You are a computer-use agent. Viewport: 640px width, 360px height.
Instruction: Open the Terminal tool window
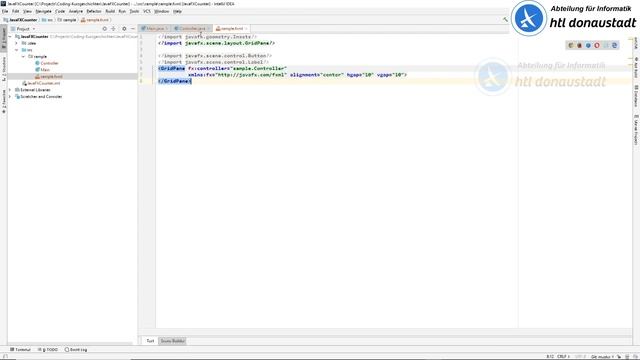click(x=20, y=350)
